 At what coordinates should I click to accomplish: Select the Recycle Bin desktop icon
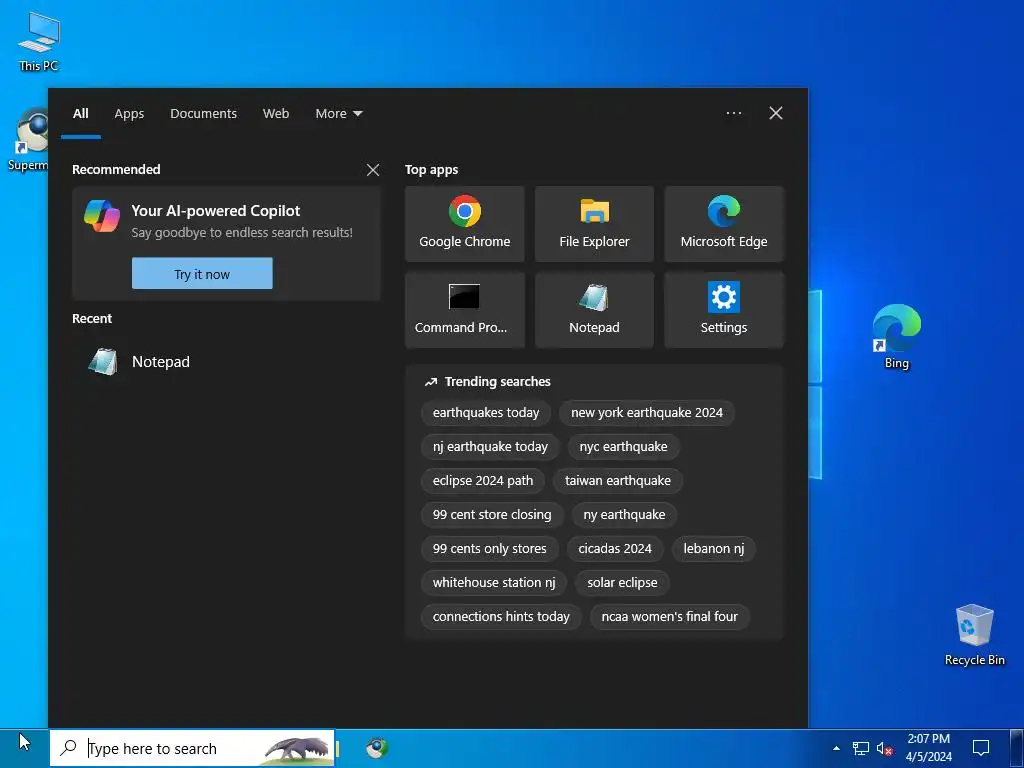point(974,635)
